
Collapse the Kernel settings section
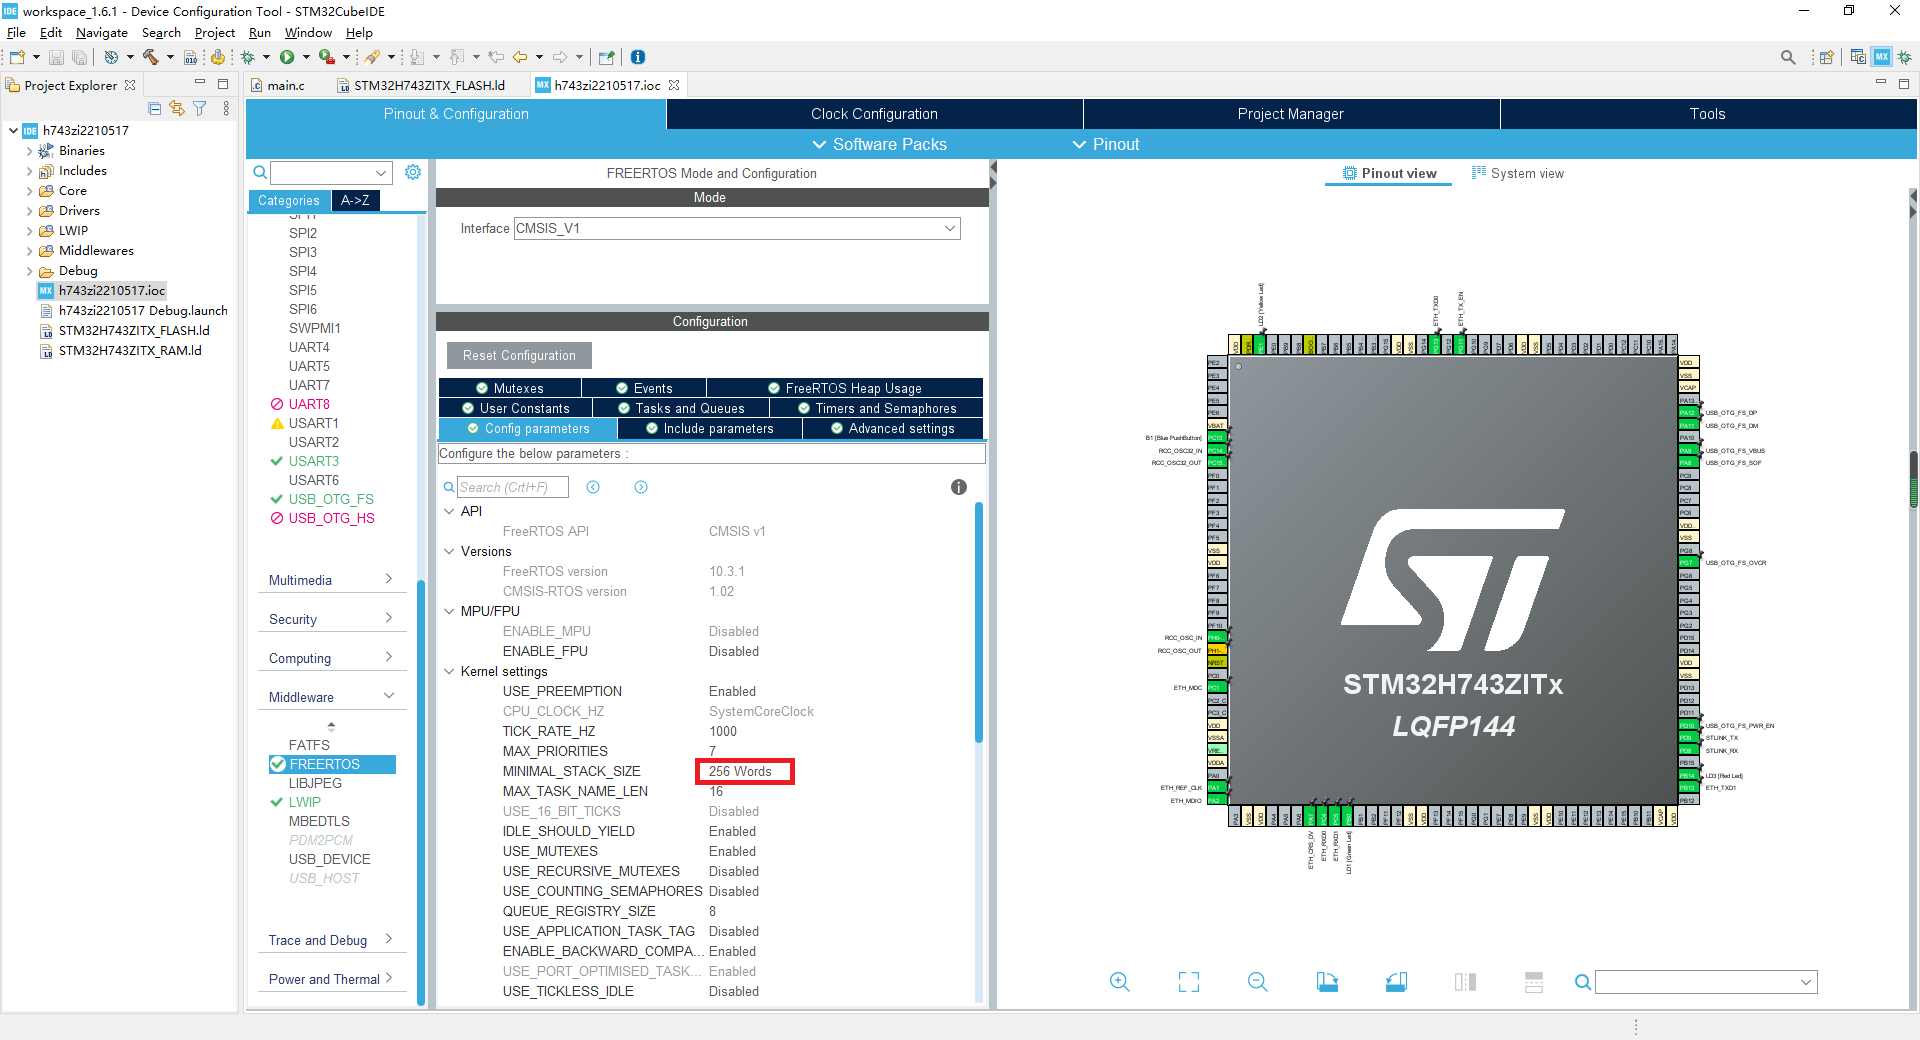coord(449,671)
